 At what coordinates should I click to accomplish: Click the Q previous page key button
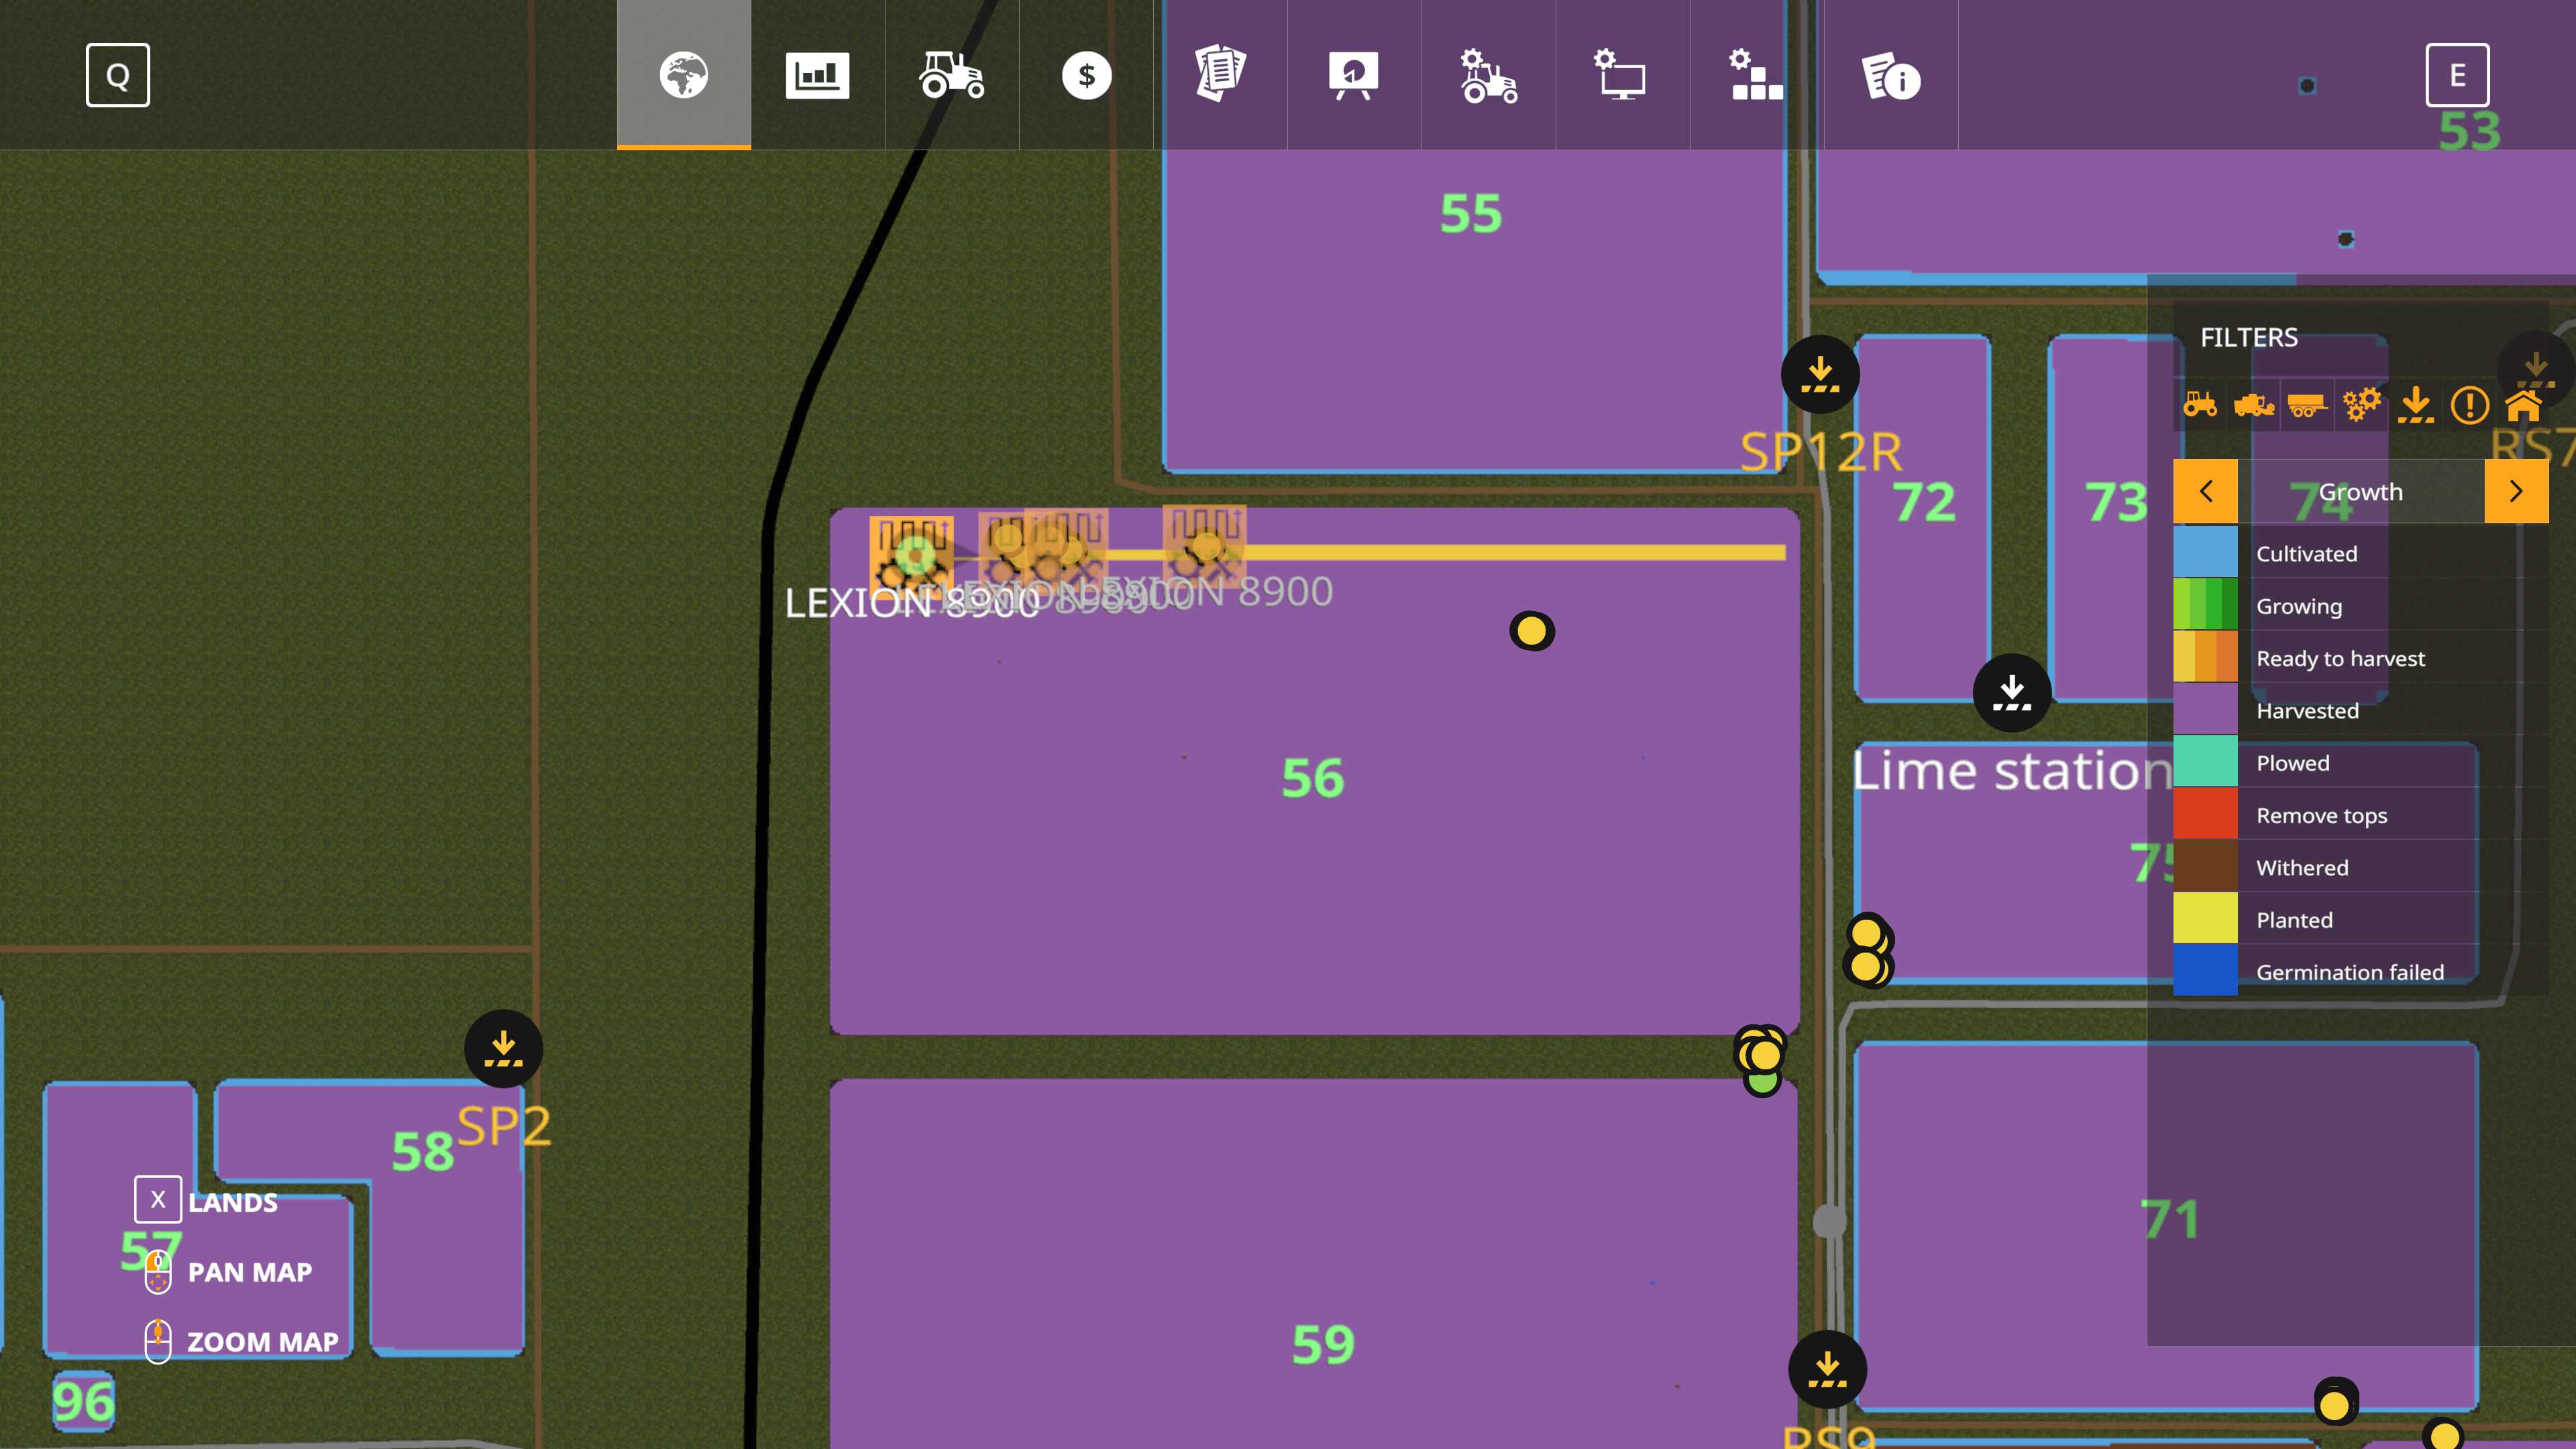point(118,75)
